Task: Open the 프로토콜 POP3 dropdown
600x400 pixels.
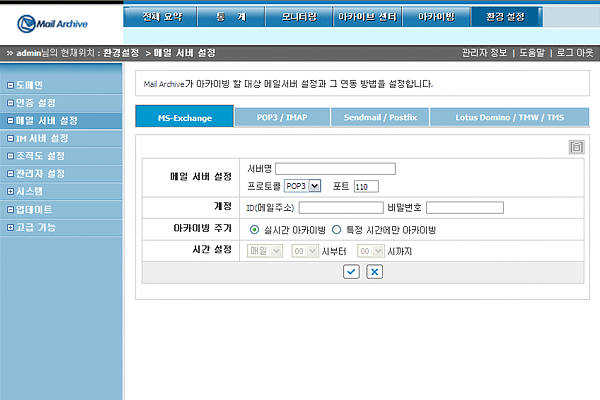Action: pyautogui.click(x=302, y=186)
